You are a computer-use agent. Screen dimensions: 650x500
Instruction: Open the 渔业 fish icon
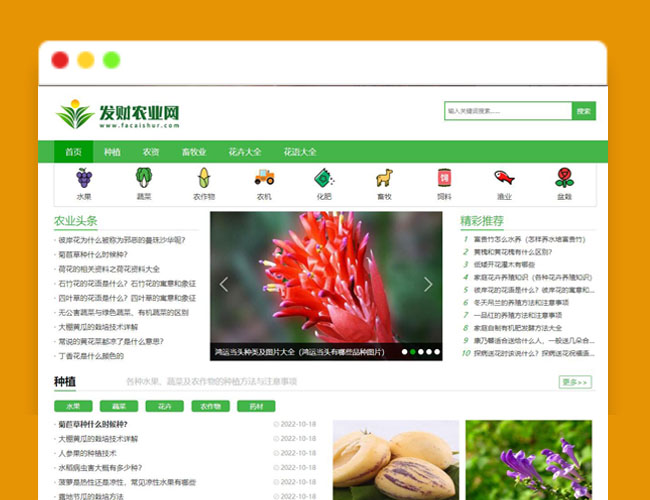pos(504,178)
